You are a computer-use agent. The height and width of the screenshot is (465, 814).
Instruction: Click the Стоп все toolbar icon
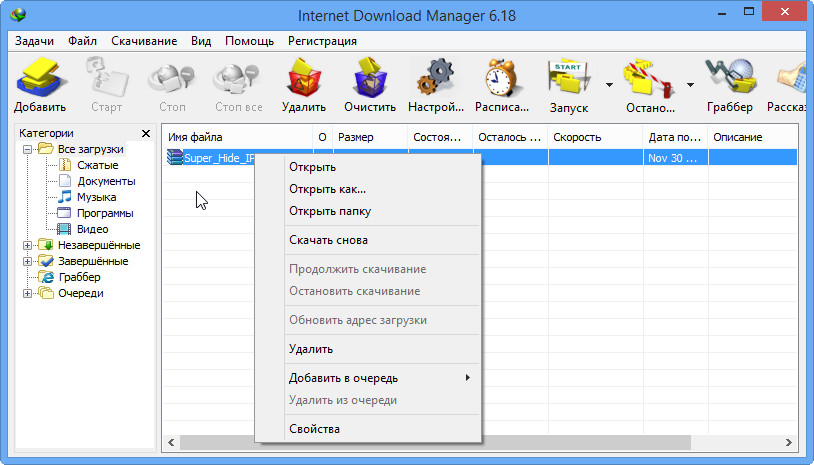pos(237,79)
